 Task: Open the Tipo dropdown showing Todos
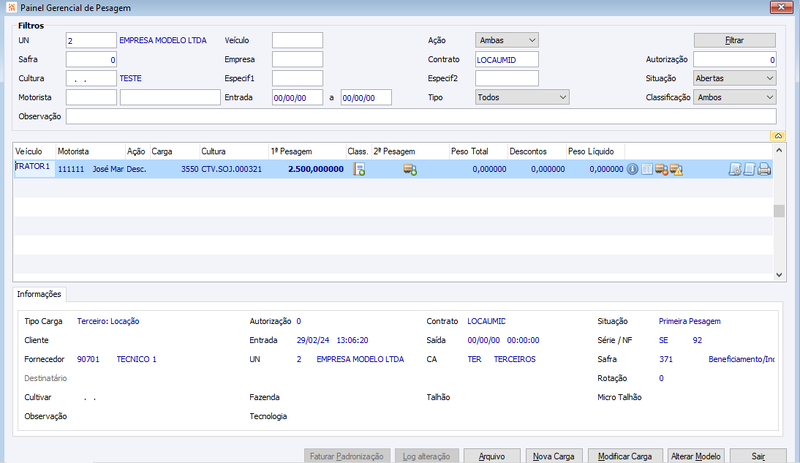tap(522, 97)
